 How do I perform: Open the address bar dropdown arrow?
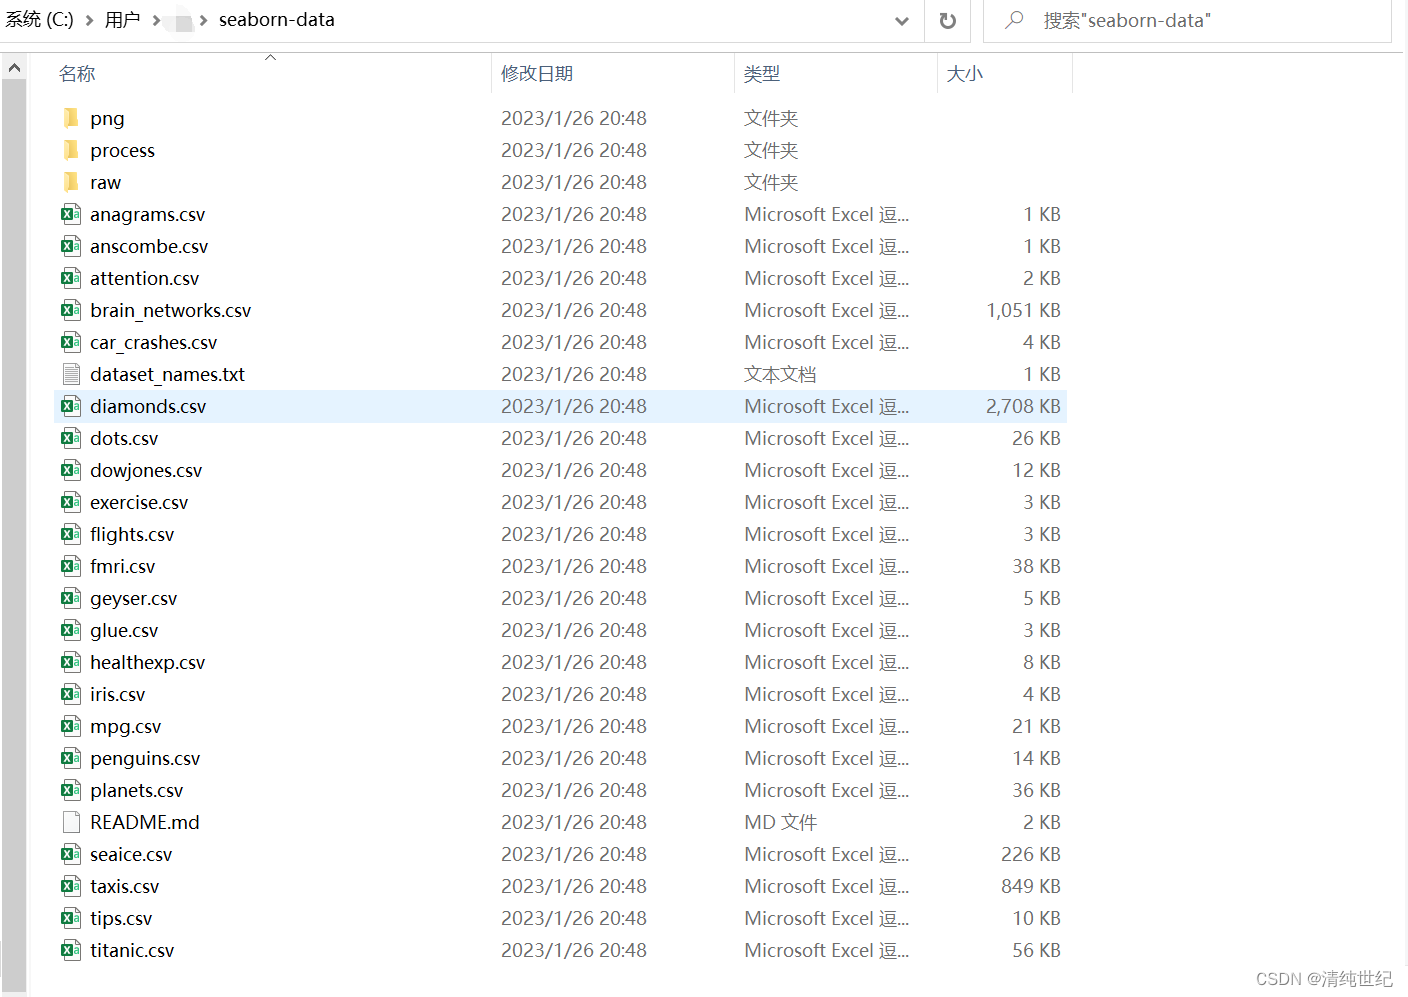click(x=901, y=20)
